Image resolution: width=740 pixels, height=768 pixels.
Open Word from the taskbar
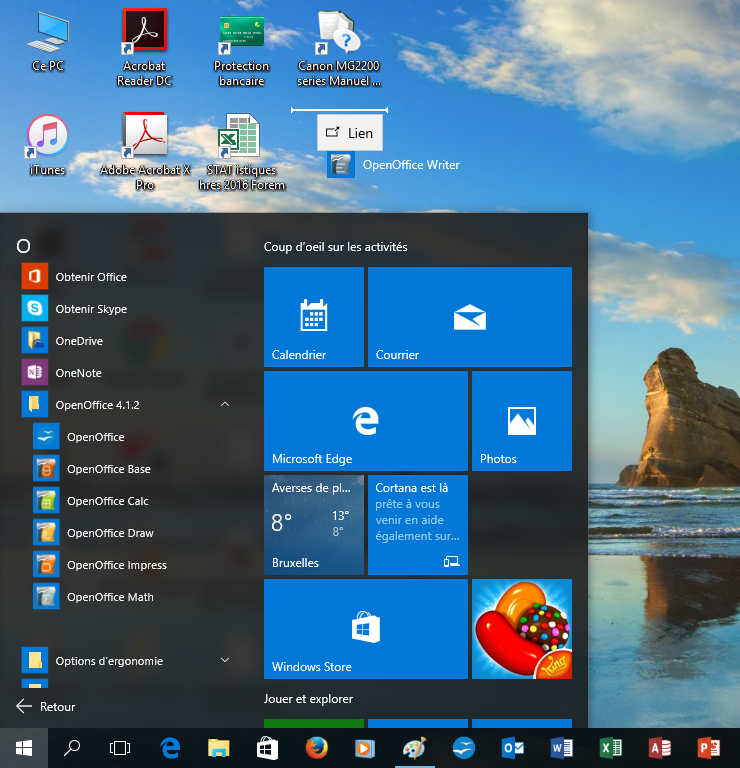pyautogui.click(x=562, y=748)
